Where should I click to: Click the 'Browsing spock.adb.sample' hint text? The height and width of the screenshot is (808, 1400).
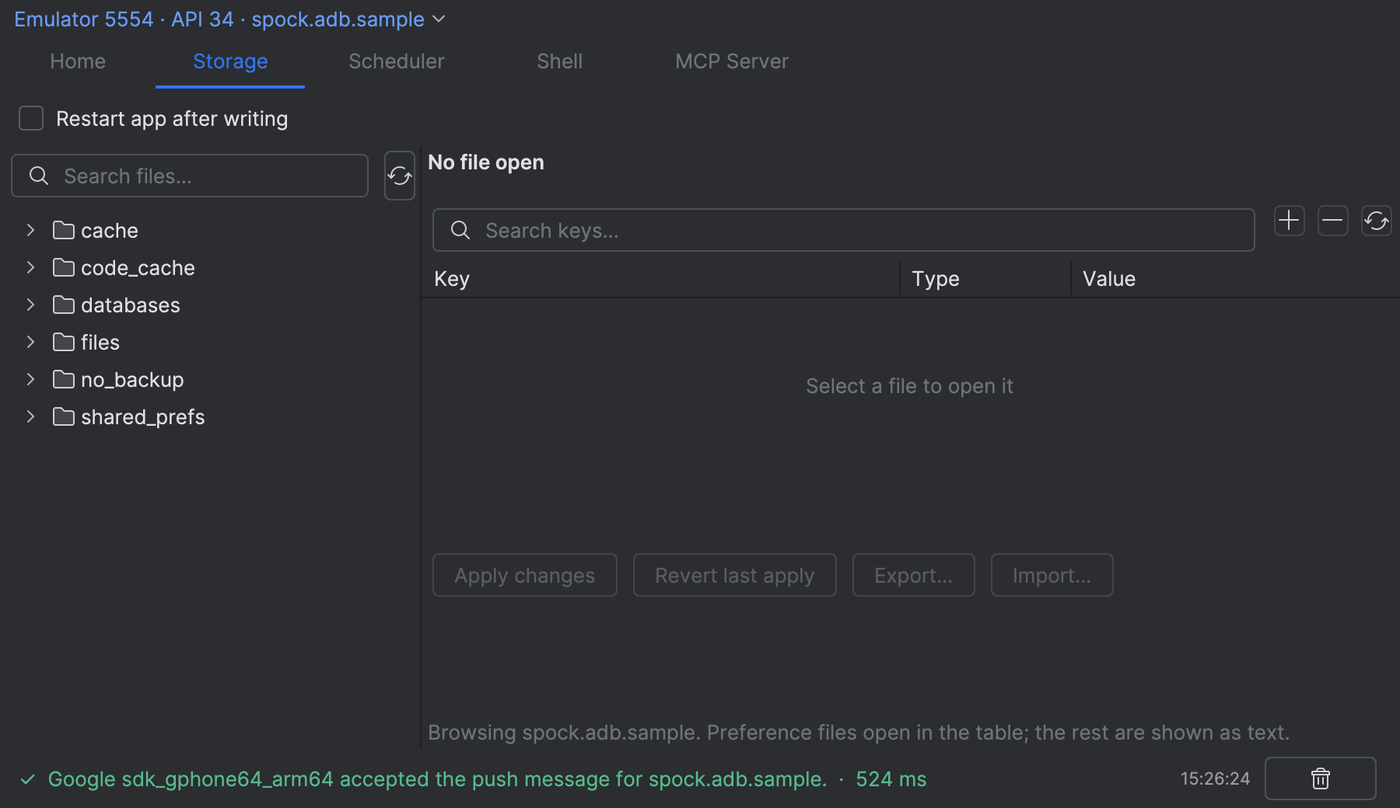point(859,732)
